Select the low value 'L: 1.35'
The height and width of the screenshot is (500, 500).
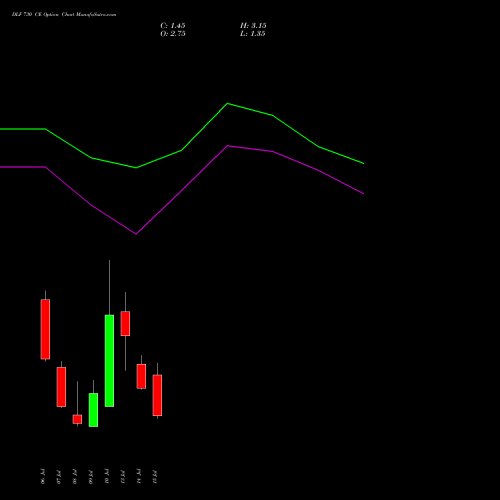[253, 34]
